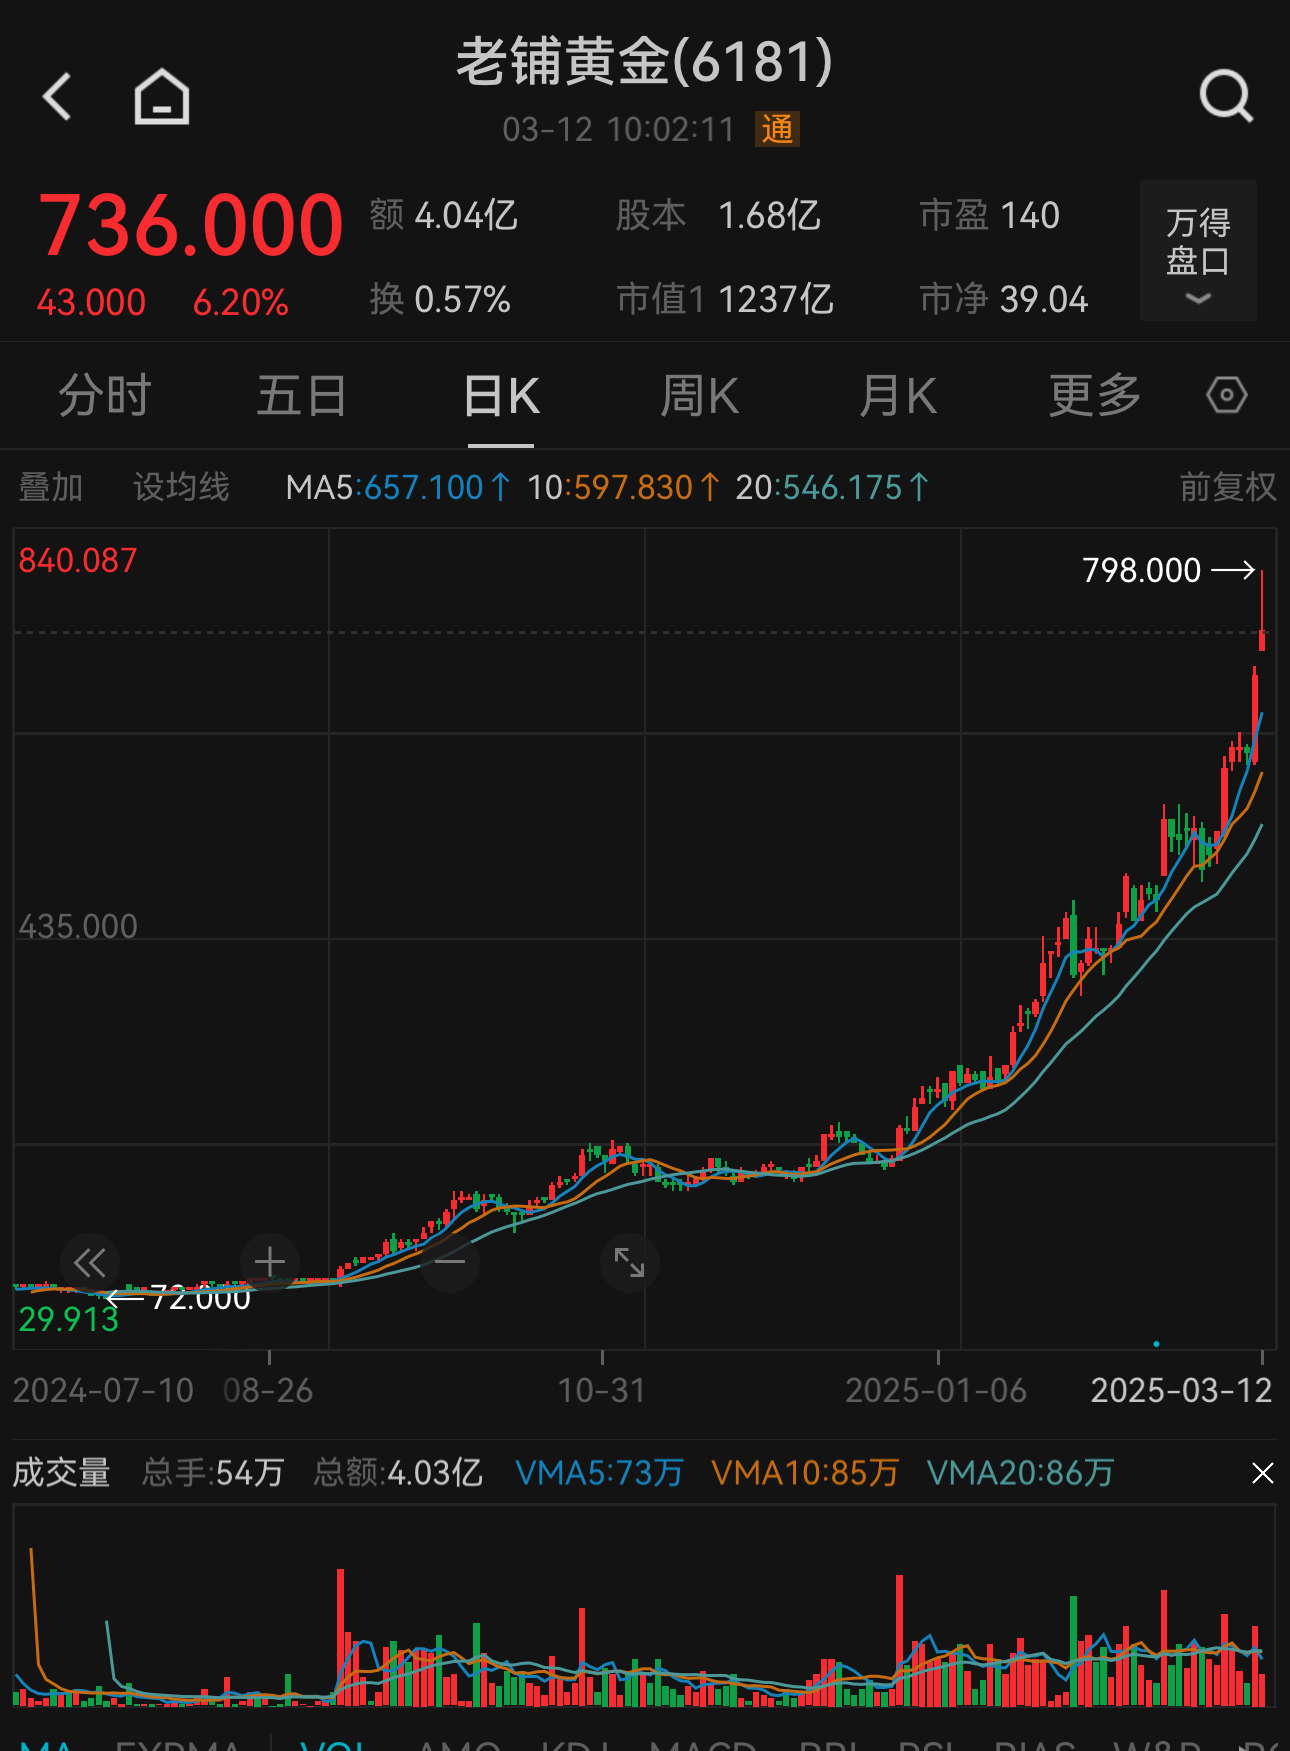Click the 总手:54万 value

[x=213, y=1473]
